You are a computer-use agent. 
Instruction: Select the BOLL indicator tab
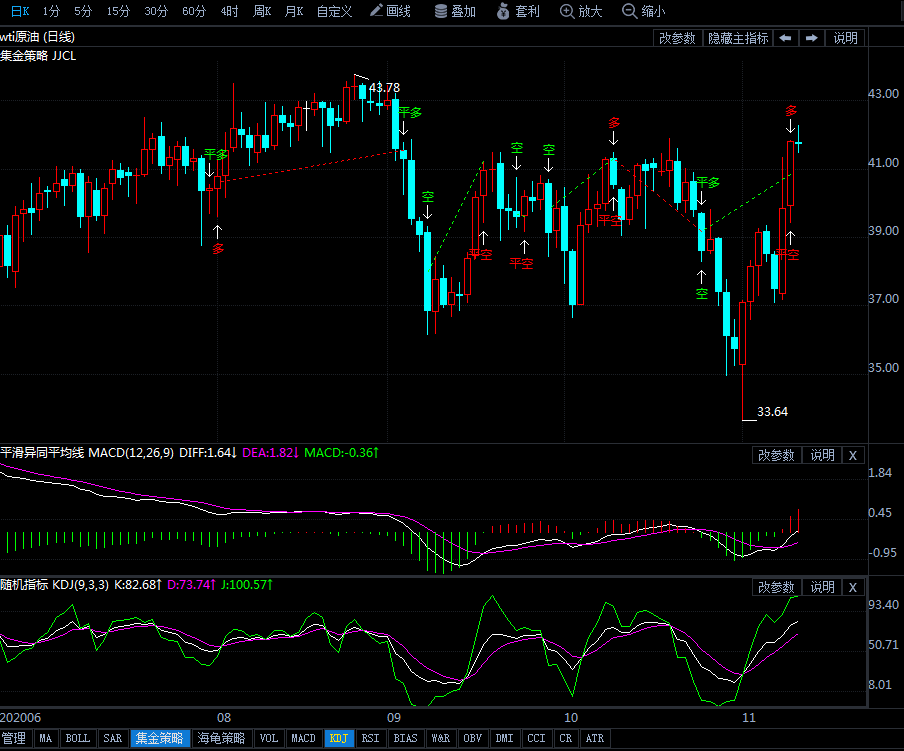pos(77,739)
